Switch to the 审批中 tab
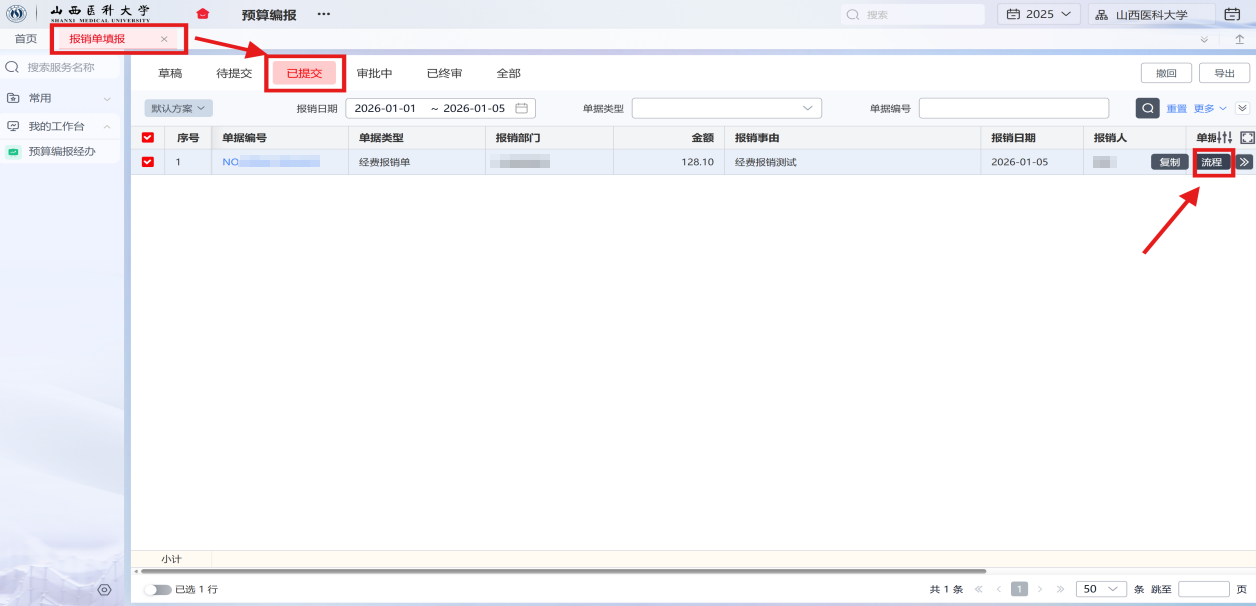 [x=374, y=73]
